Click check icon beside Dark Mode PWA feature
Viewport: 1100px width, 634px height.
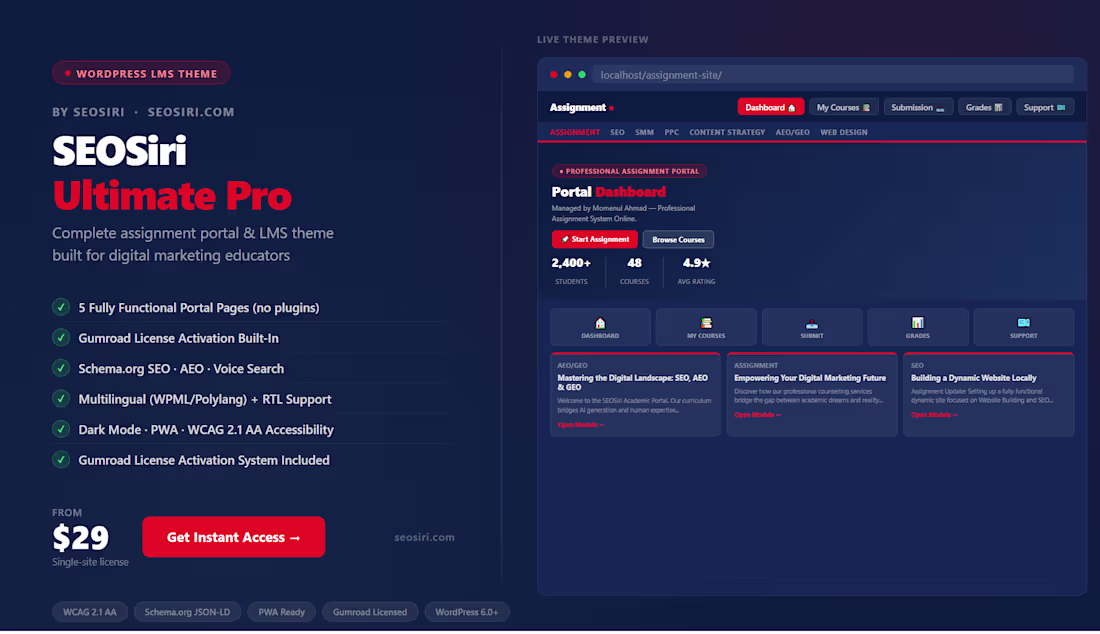61,429
